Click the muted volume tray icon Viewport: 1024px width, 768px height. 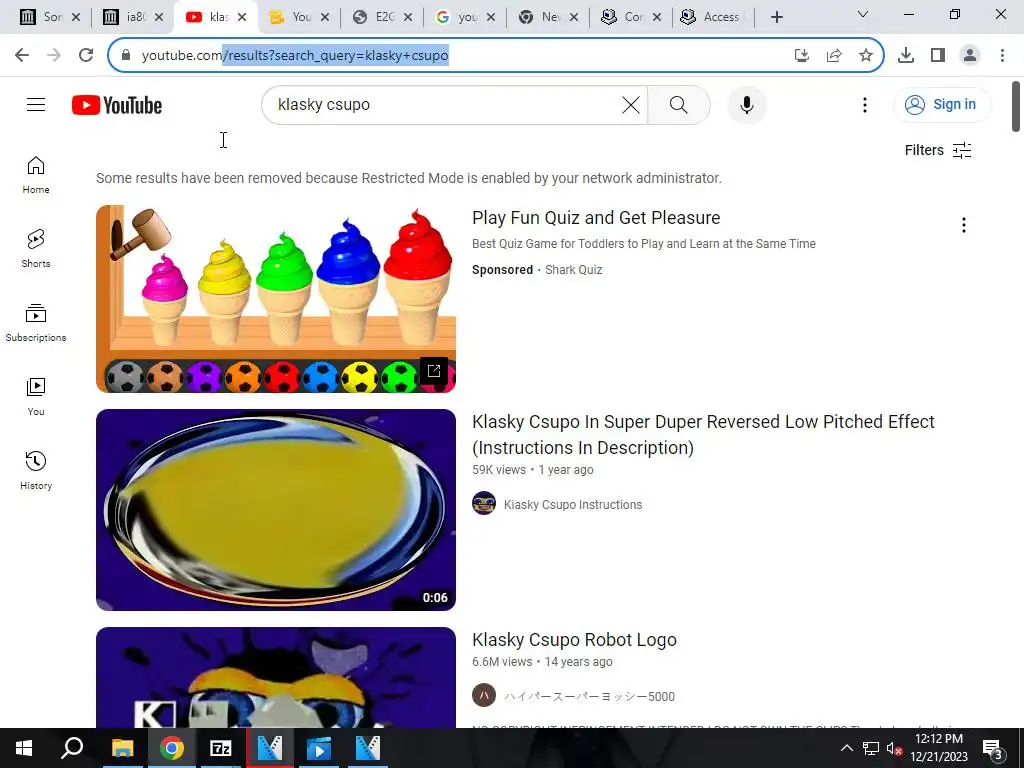click(894, 748)
